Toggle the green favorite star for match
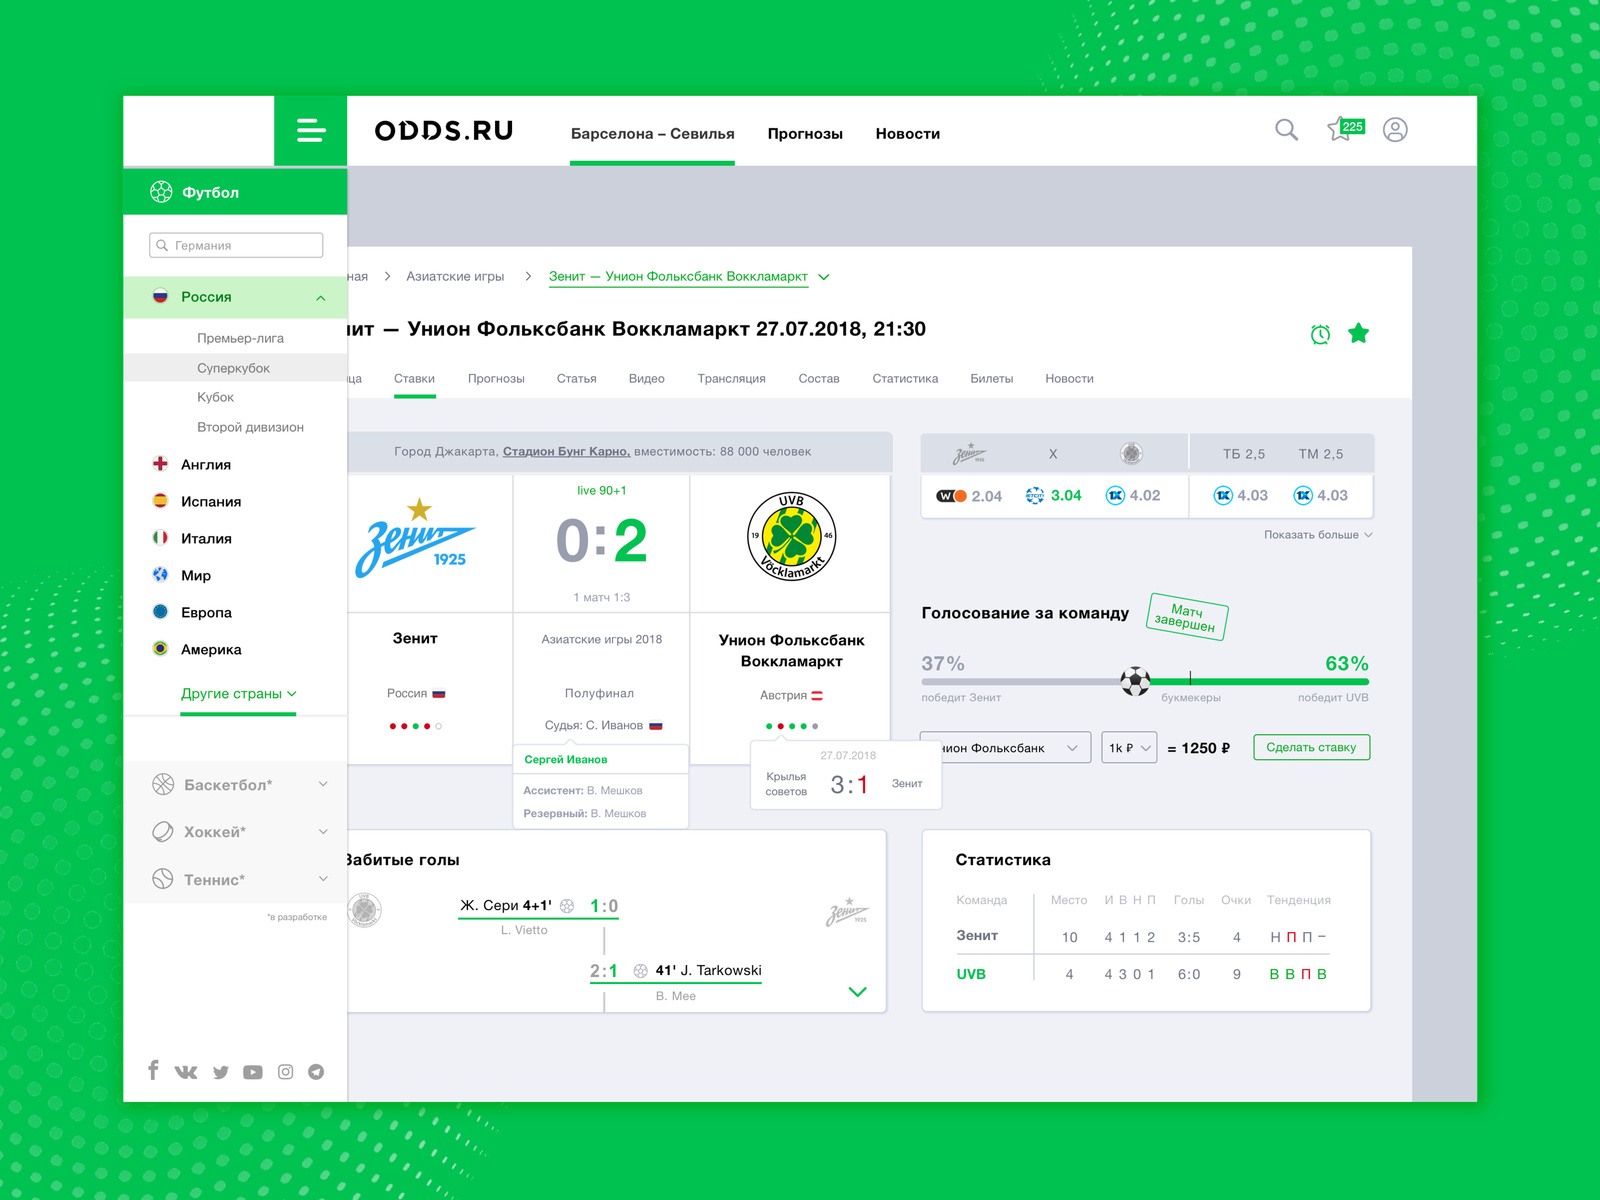The width and height of the screenshot is (1600, 1200). click(x=1358, y=333)
